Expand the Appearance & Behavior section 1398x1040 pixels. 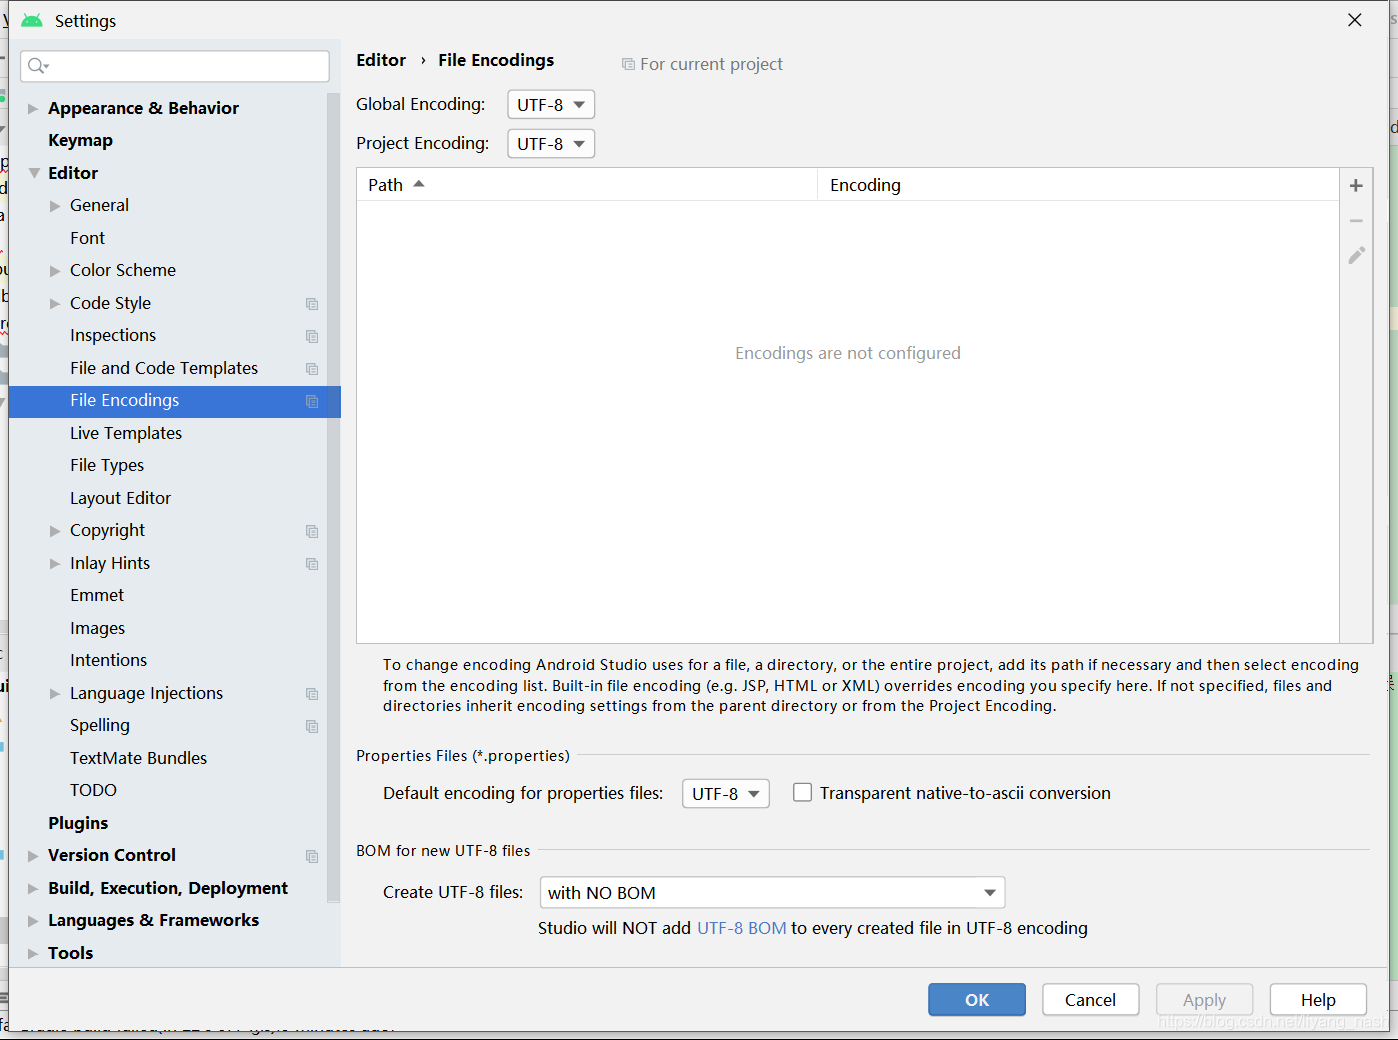coord(33,108)
